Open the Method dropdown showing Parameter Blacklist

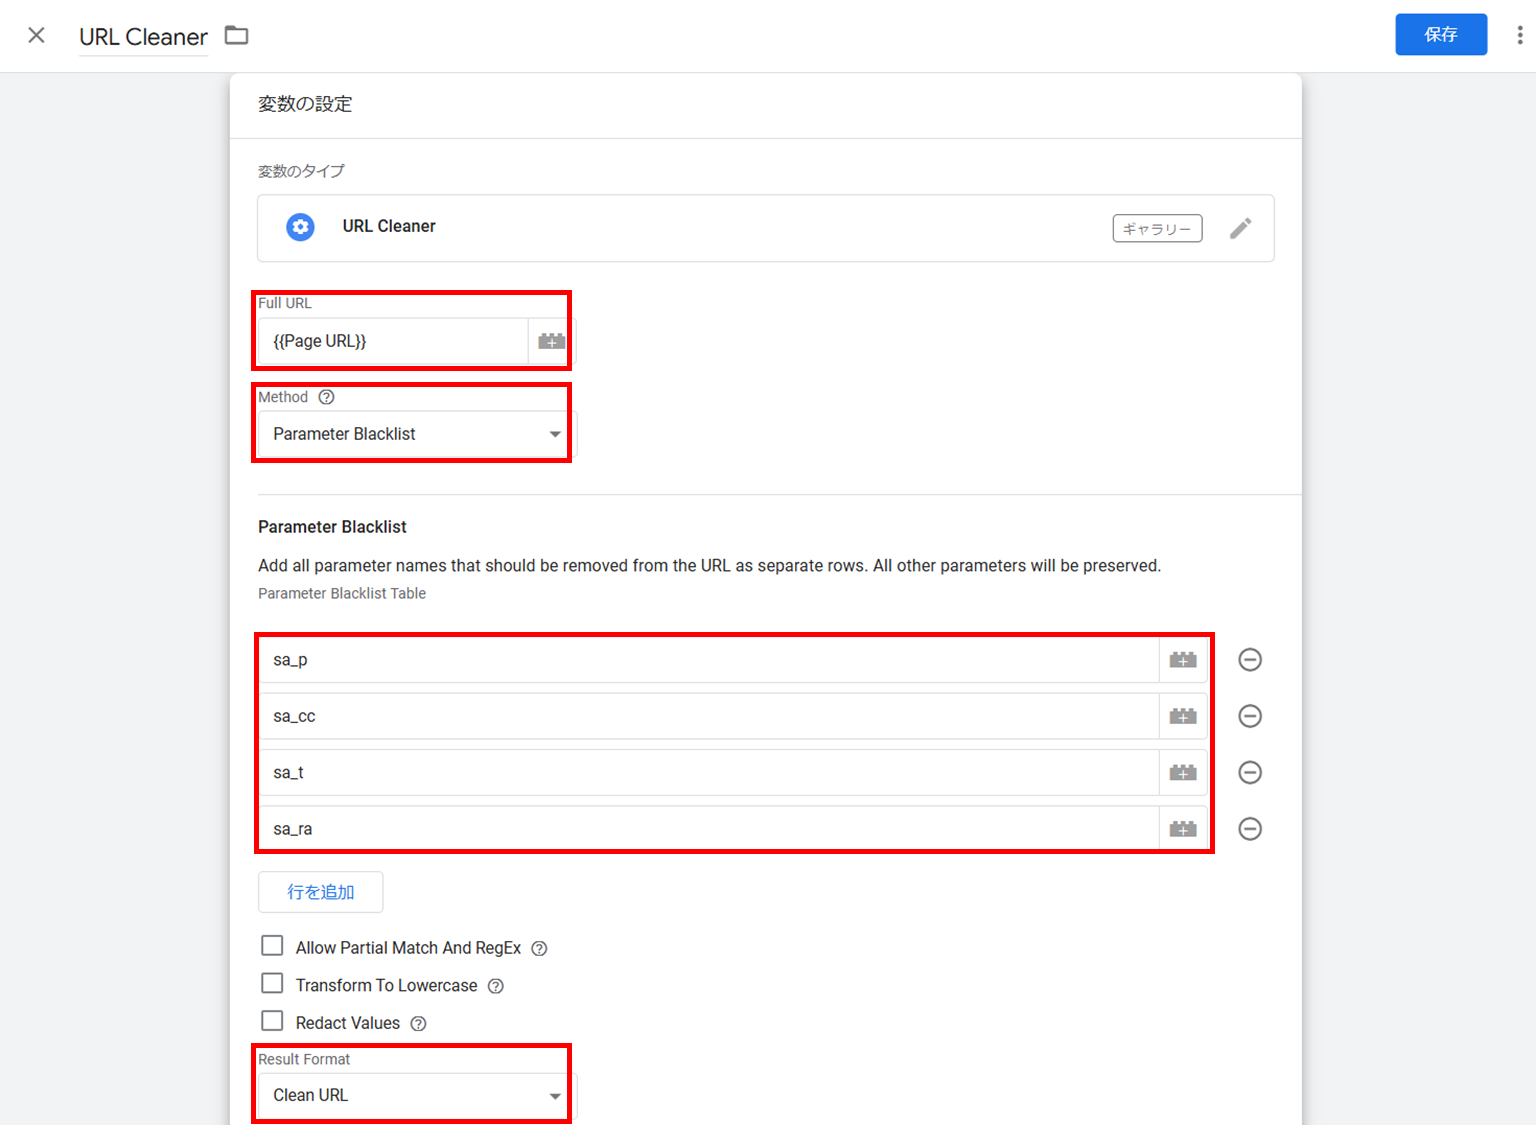pyautogui.click(x=415, y=434)
